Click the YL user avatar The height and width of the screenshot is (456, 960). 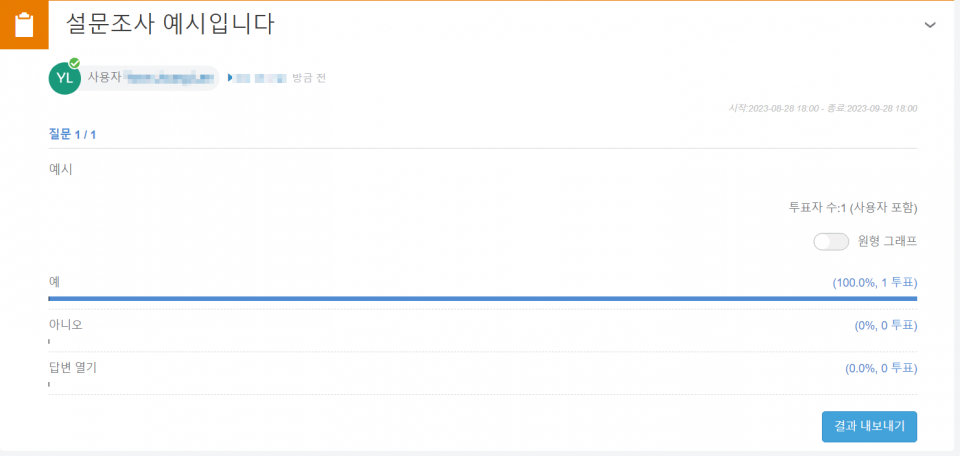[x=64, y=78]
